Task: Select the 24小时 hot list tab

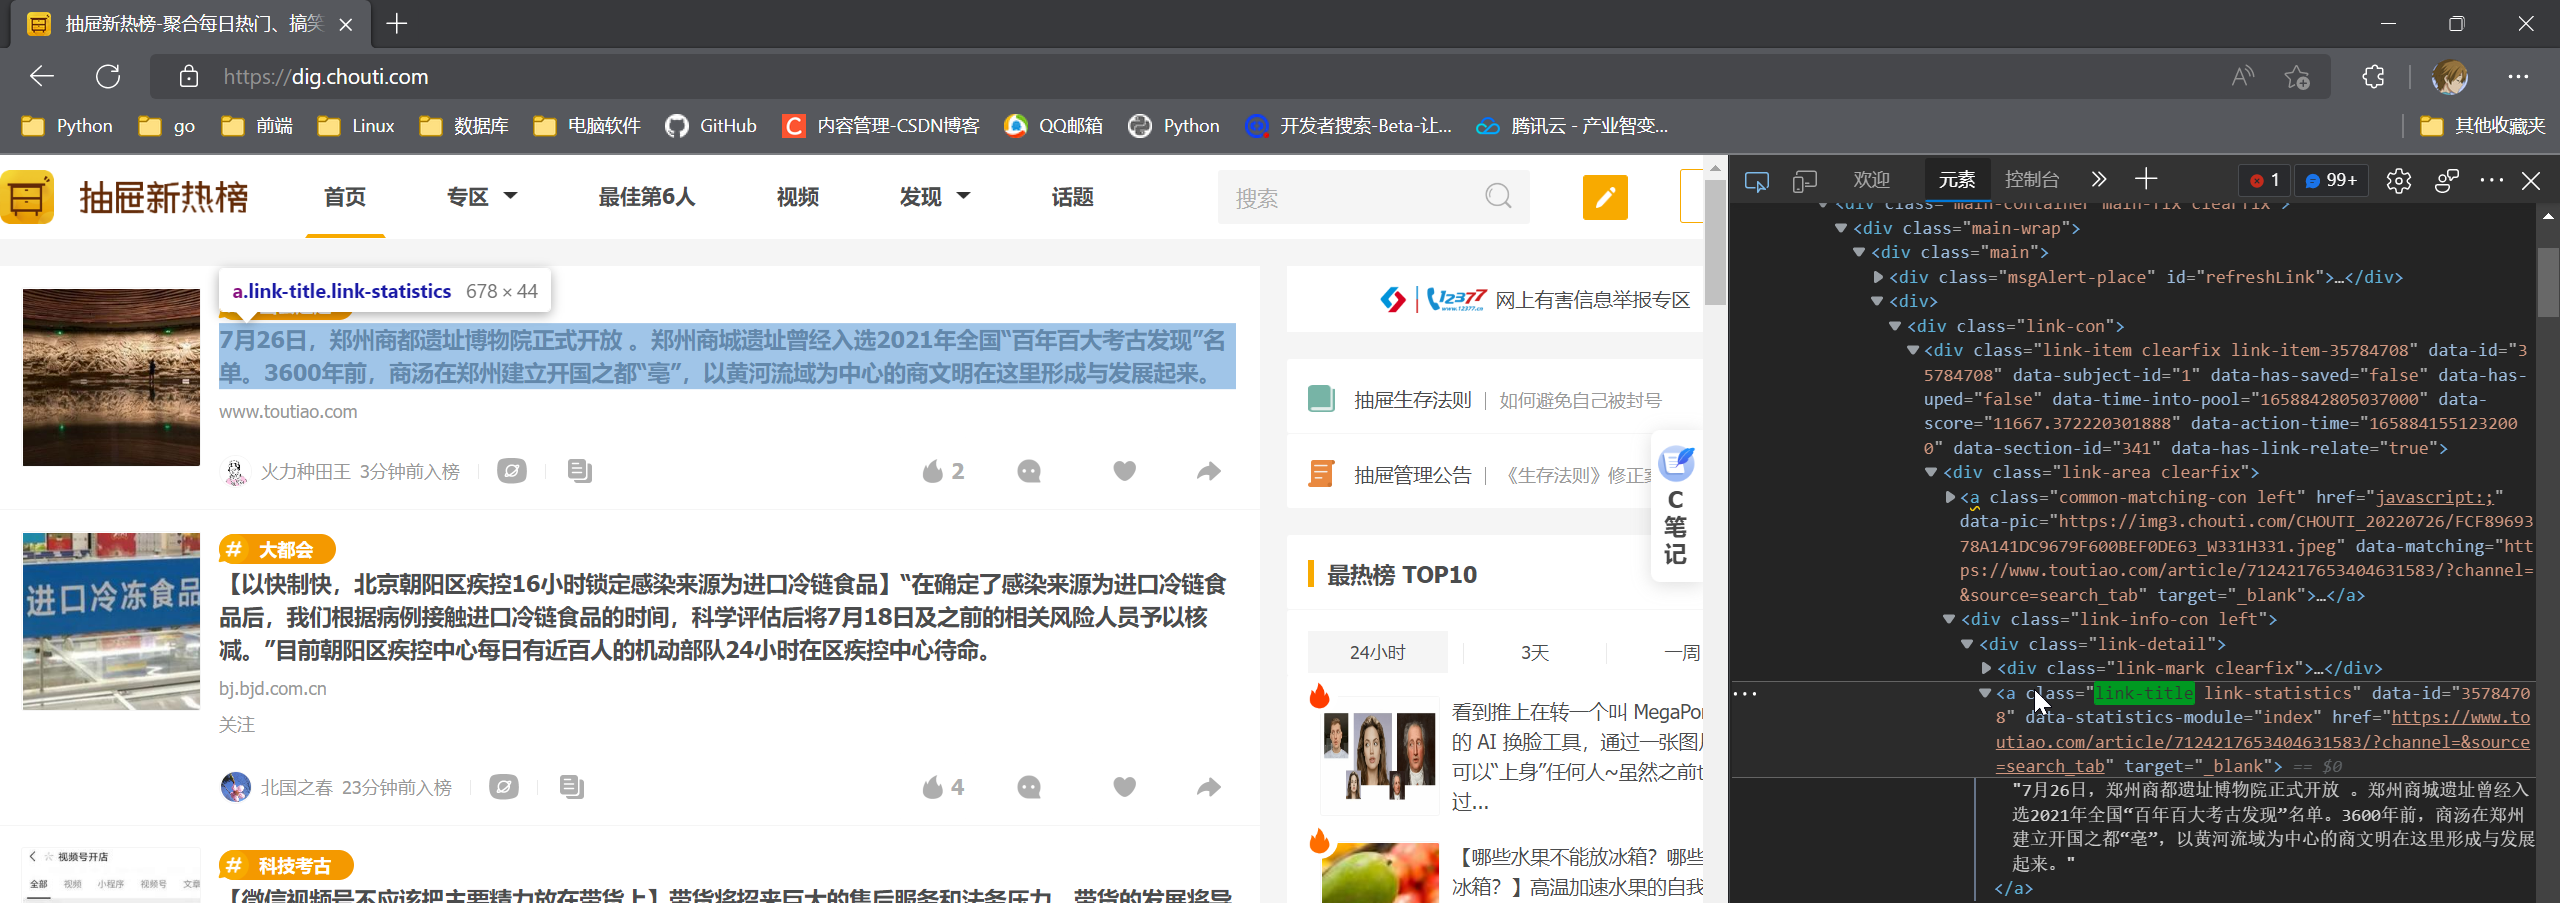Action: (x=1377, y=652)
